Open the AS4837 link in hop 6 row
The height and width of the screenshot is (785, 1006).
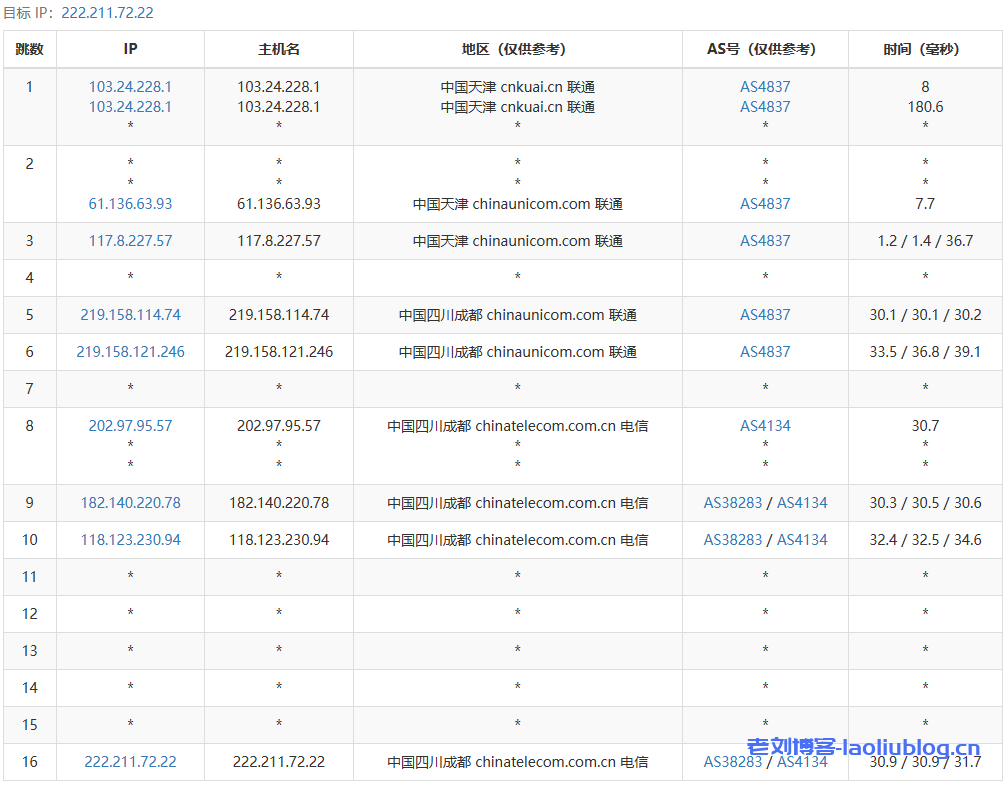pos(765,352)
